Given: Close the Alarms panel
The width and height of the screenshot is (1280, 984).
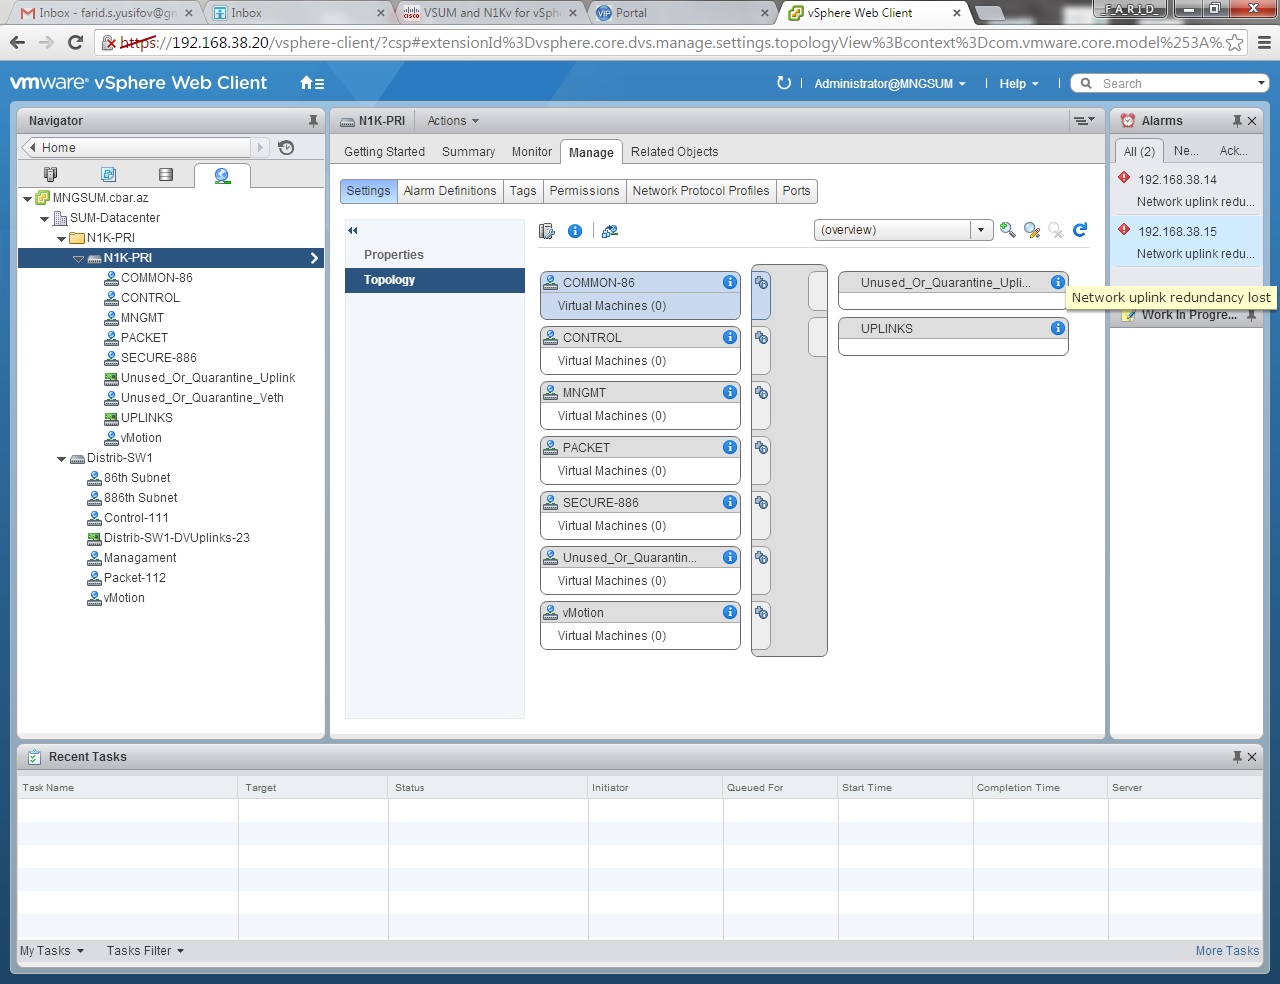Looking at the screenshot, I should coord(1252,121).
